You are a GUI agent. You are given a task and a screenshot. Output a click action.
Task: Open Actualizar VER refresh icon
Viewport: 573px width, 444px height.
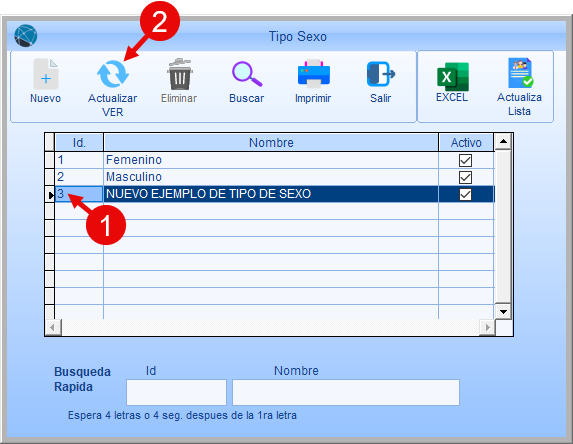point(113,74)
